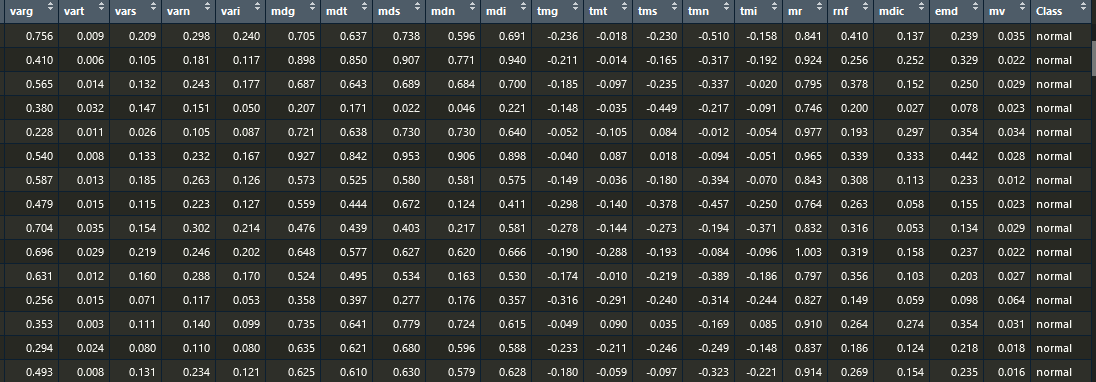The height and width of the screenshot is (382, 1096).
Task: Click the sort arrows on vart header
Action: pyautogui.click(x=101, y=6)
